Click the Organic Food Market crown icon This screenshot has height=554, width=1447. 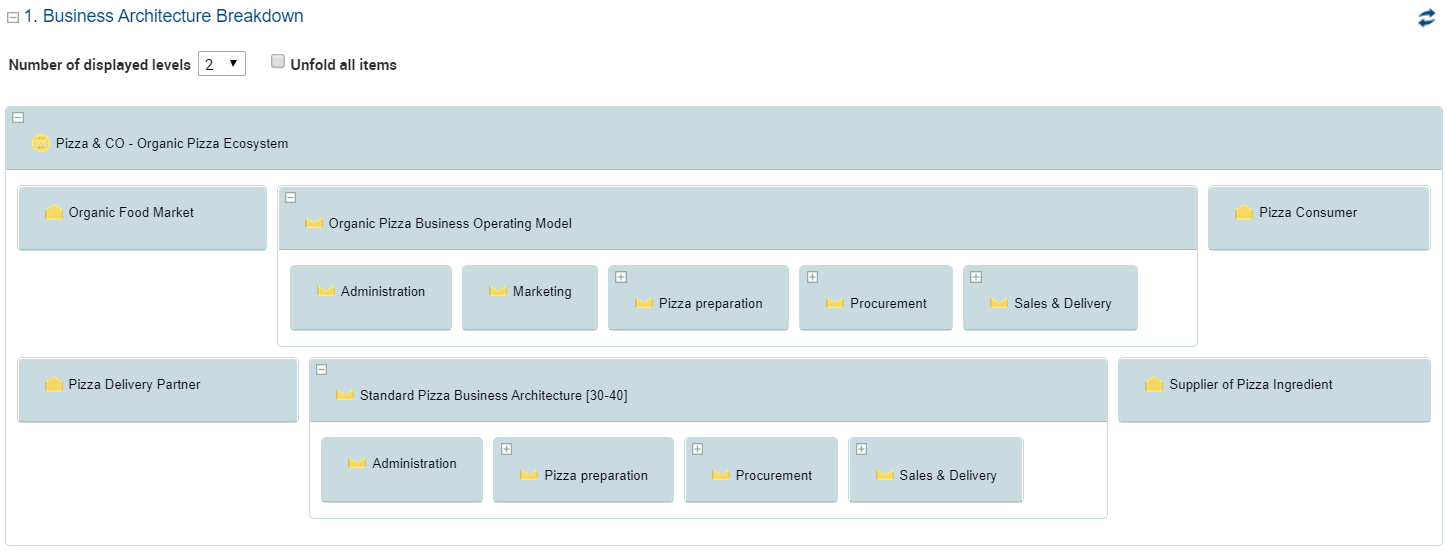tap(54, 213)
